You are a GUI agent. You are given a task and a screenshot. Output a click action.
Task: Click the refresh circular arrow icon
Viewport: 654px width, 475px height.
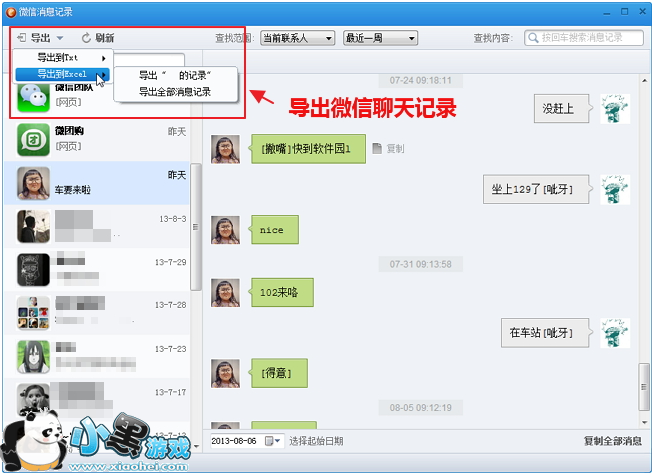click(86, 38)
